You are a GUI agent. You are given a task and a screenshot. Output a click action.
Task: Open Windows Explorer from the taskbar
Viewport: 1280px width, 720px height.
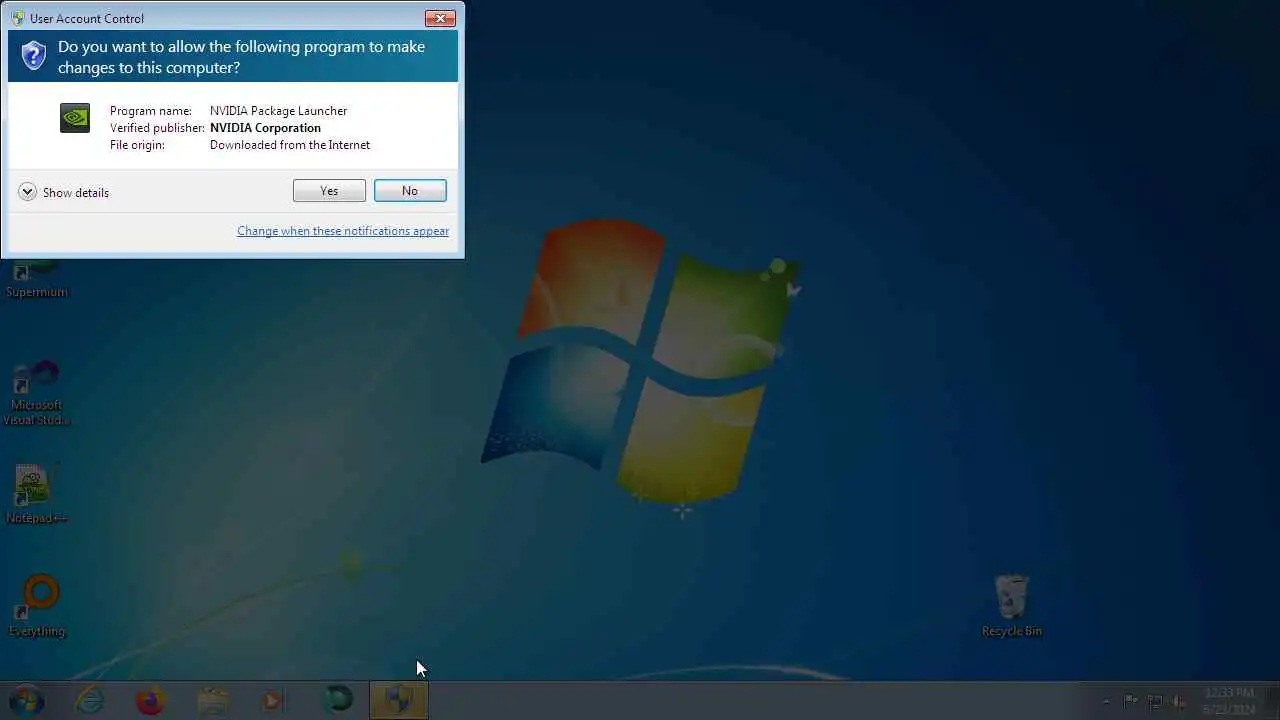[212, 700]
